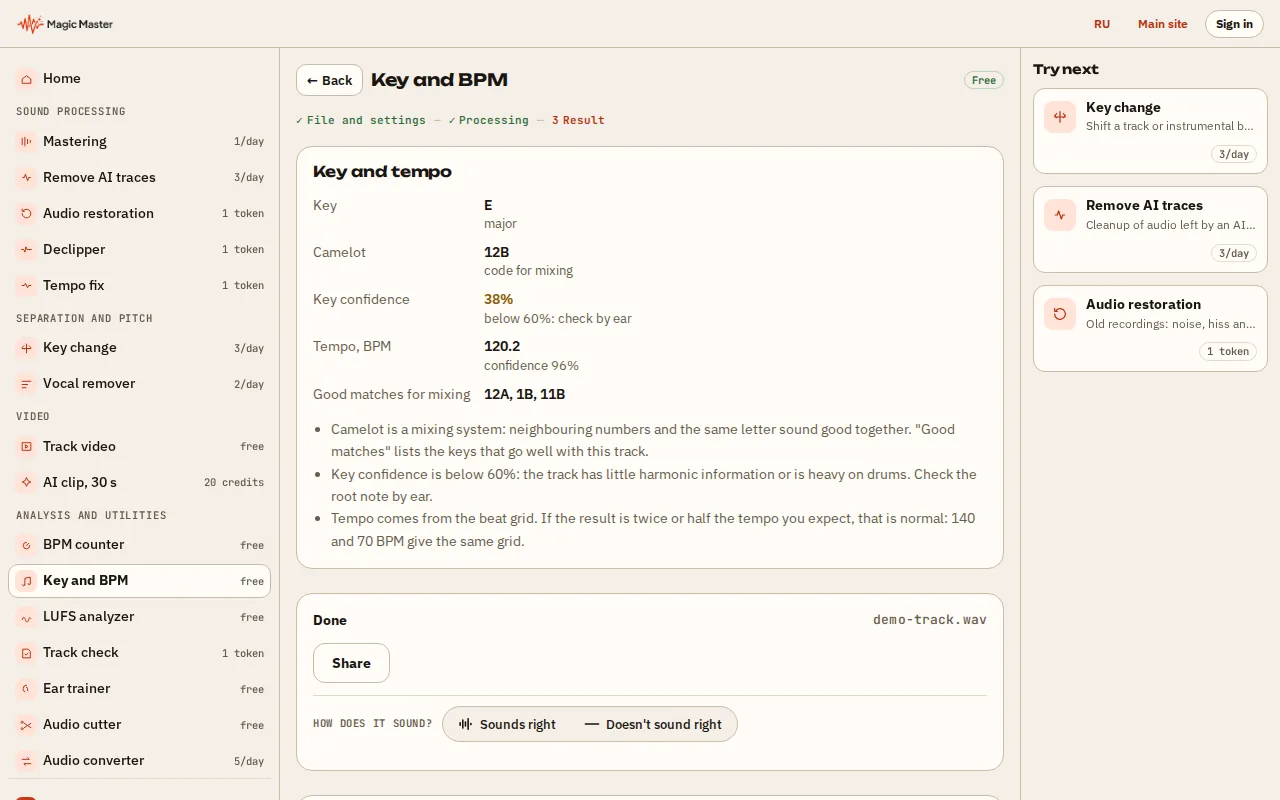Click the 38% key confidence value
1280x800 pixels.
click(x=498, y=299)
